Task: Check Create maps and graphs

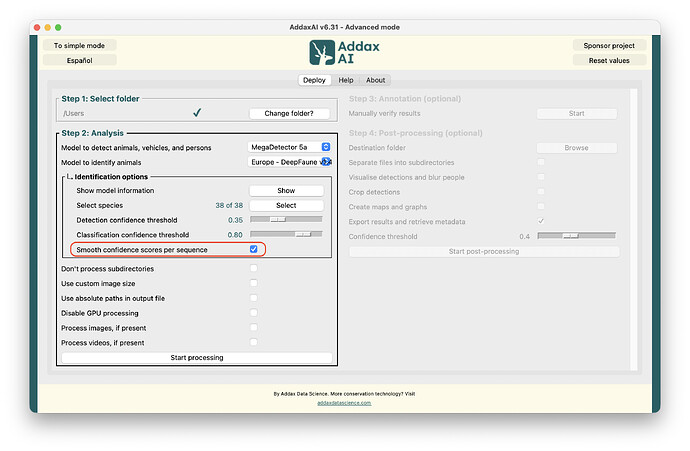Action: [x=541, y=206]
